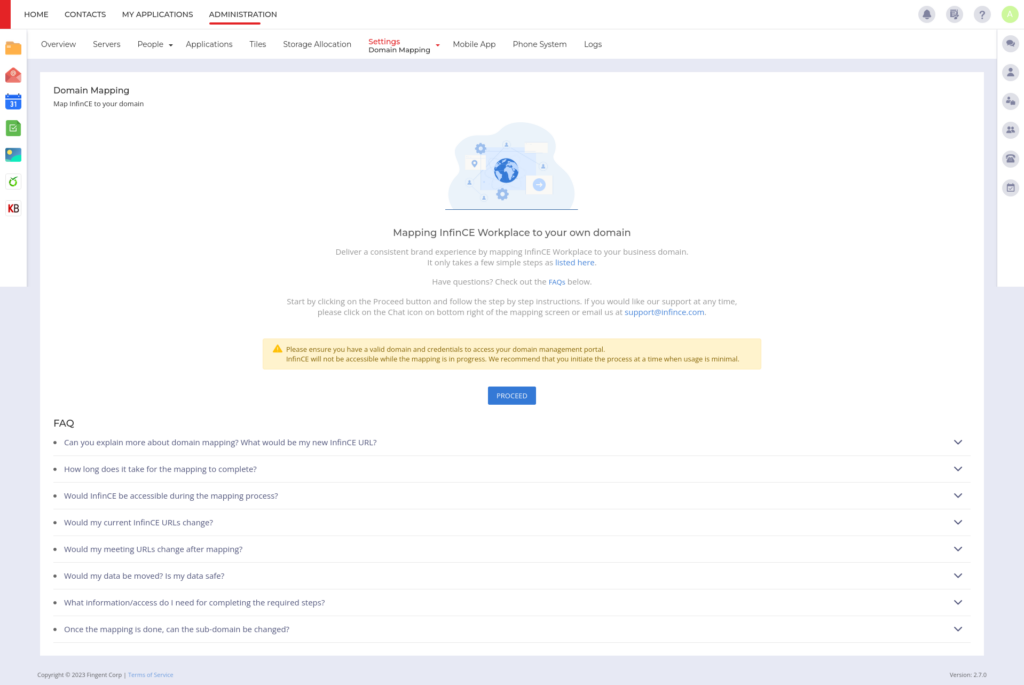Open MY APPLICATIONS menu
Screen dimensions: 1024x685
click(157, 14)
